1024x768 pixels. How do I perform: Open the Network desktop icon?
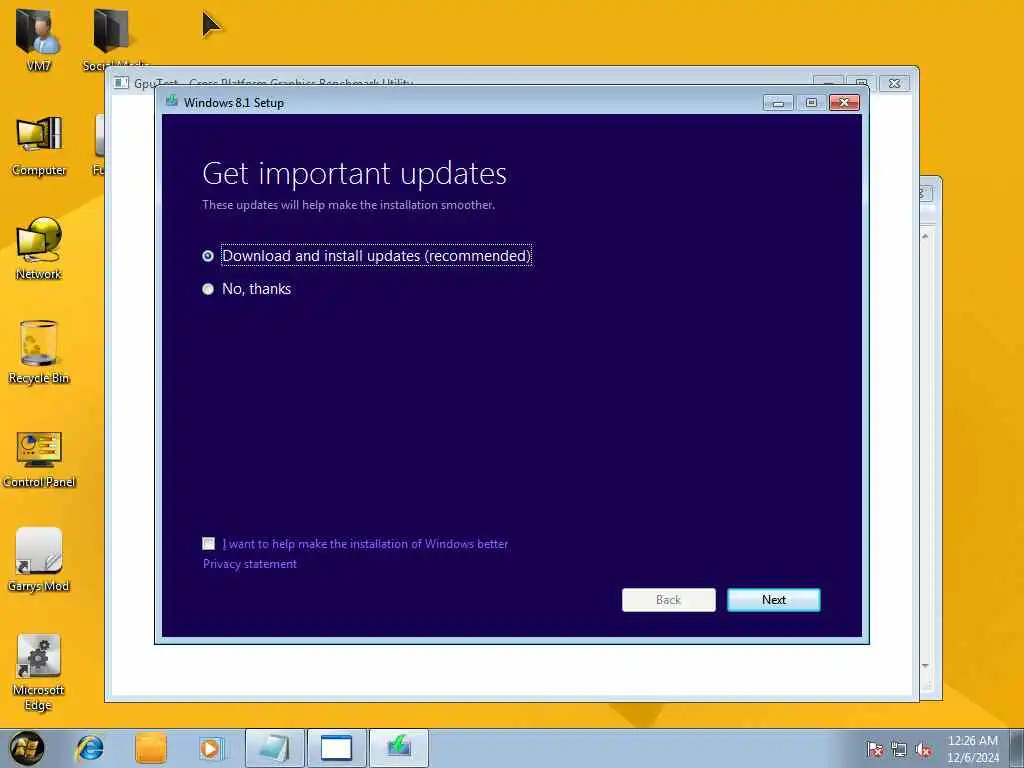pos(39,249)
